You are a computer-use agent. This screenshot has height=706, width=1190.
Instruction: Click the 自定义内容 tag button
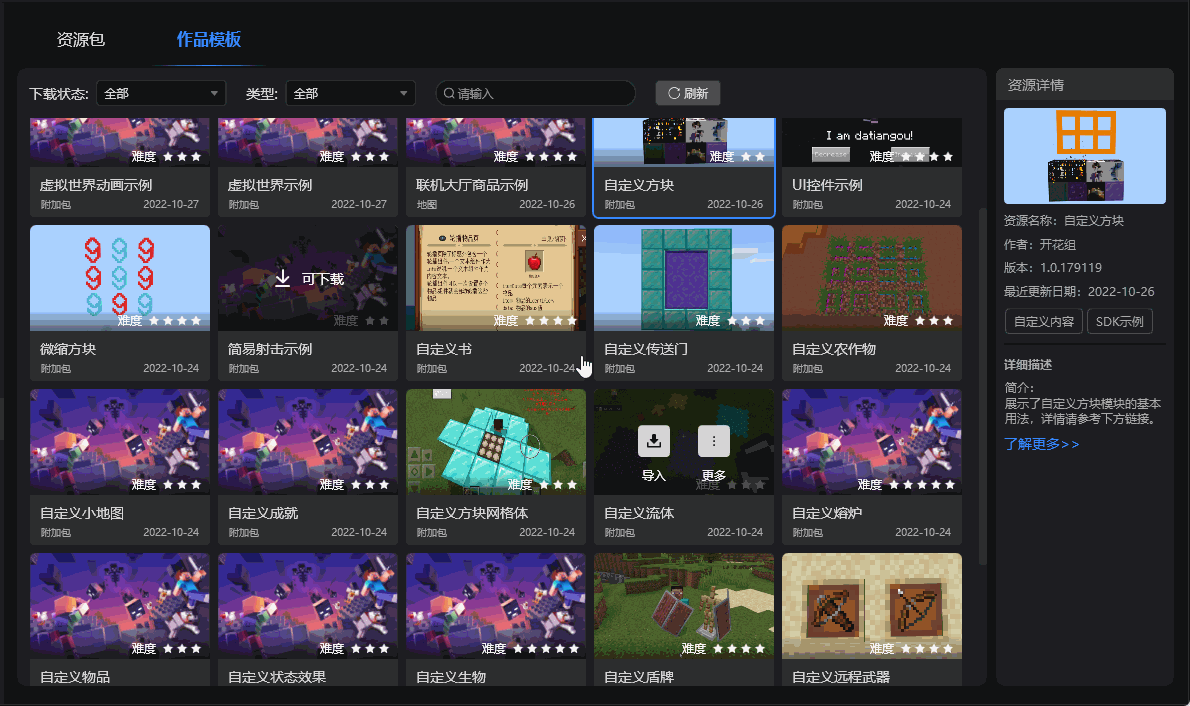[1044, 321]
